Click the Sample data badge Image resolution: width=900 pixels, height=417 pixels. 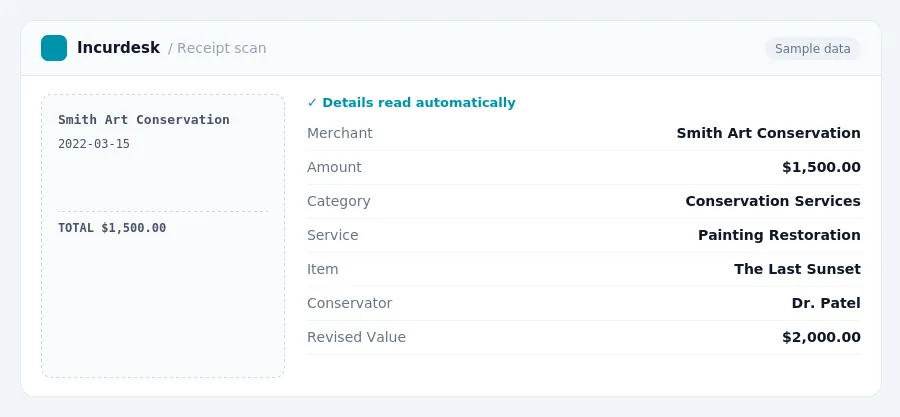[x=812, y=49]
